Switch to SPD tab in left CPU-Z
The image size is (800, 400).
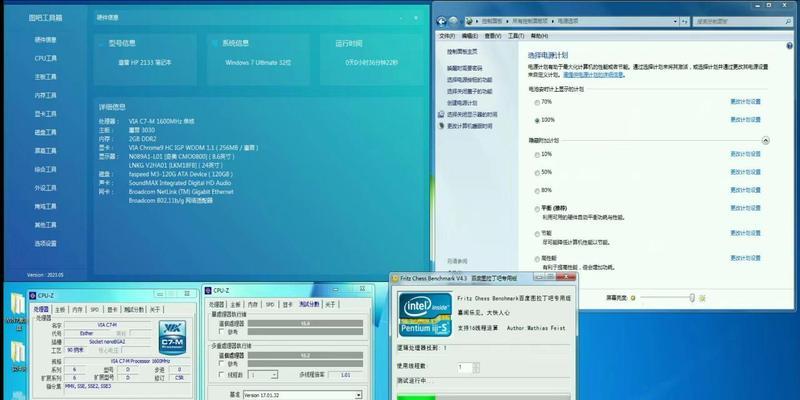click(95, 309)
